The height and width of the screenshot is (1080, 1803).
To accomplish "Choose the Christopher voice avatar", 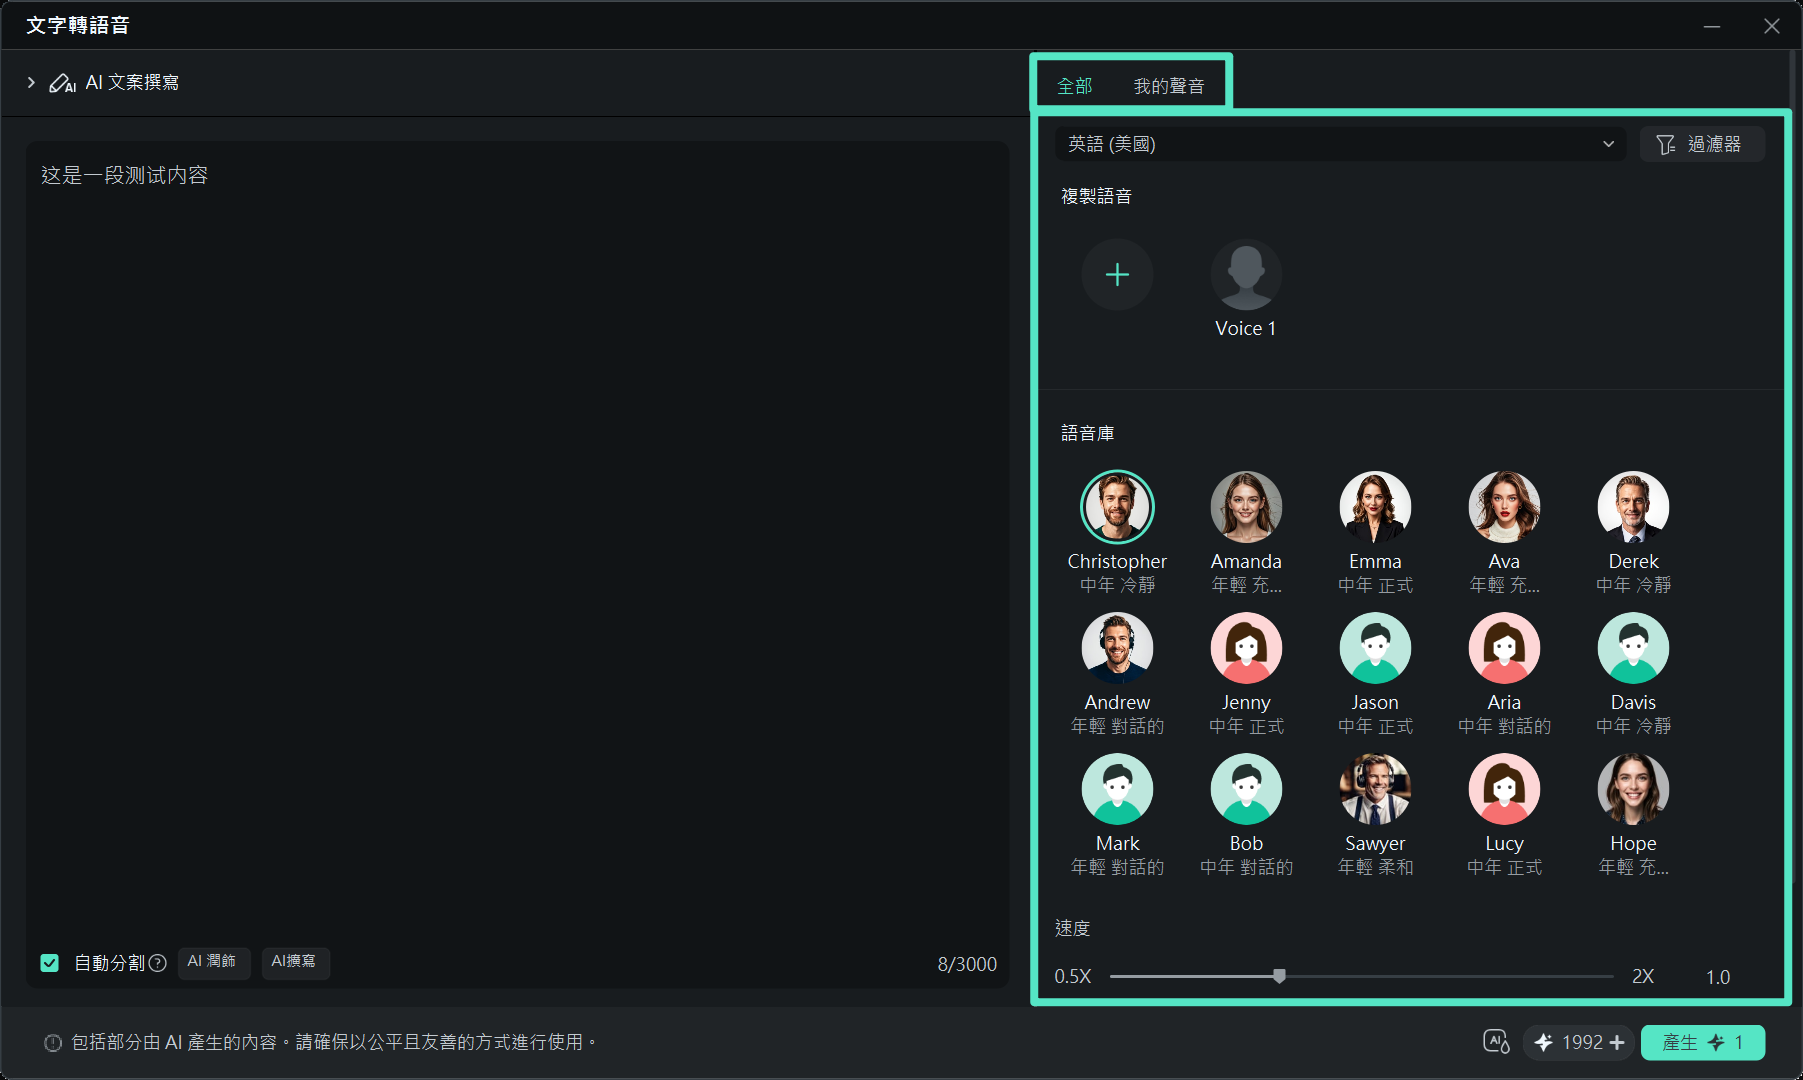I will [x=1117, y=507].
